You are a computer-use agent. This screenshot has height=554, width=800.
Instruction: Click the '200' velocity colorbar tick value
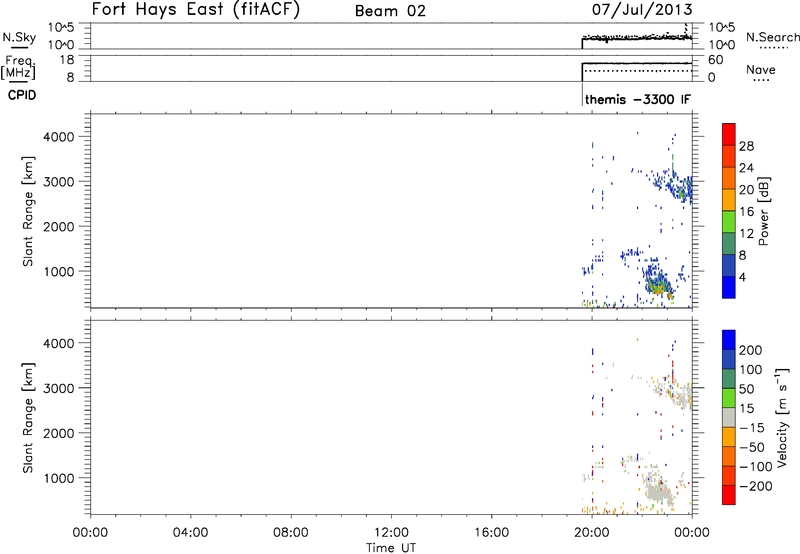(751, 350)
